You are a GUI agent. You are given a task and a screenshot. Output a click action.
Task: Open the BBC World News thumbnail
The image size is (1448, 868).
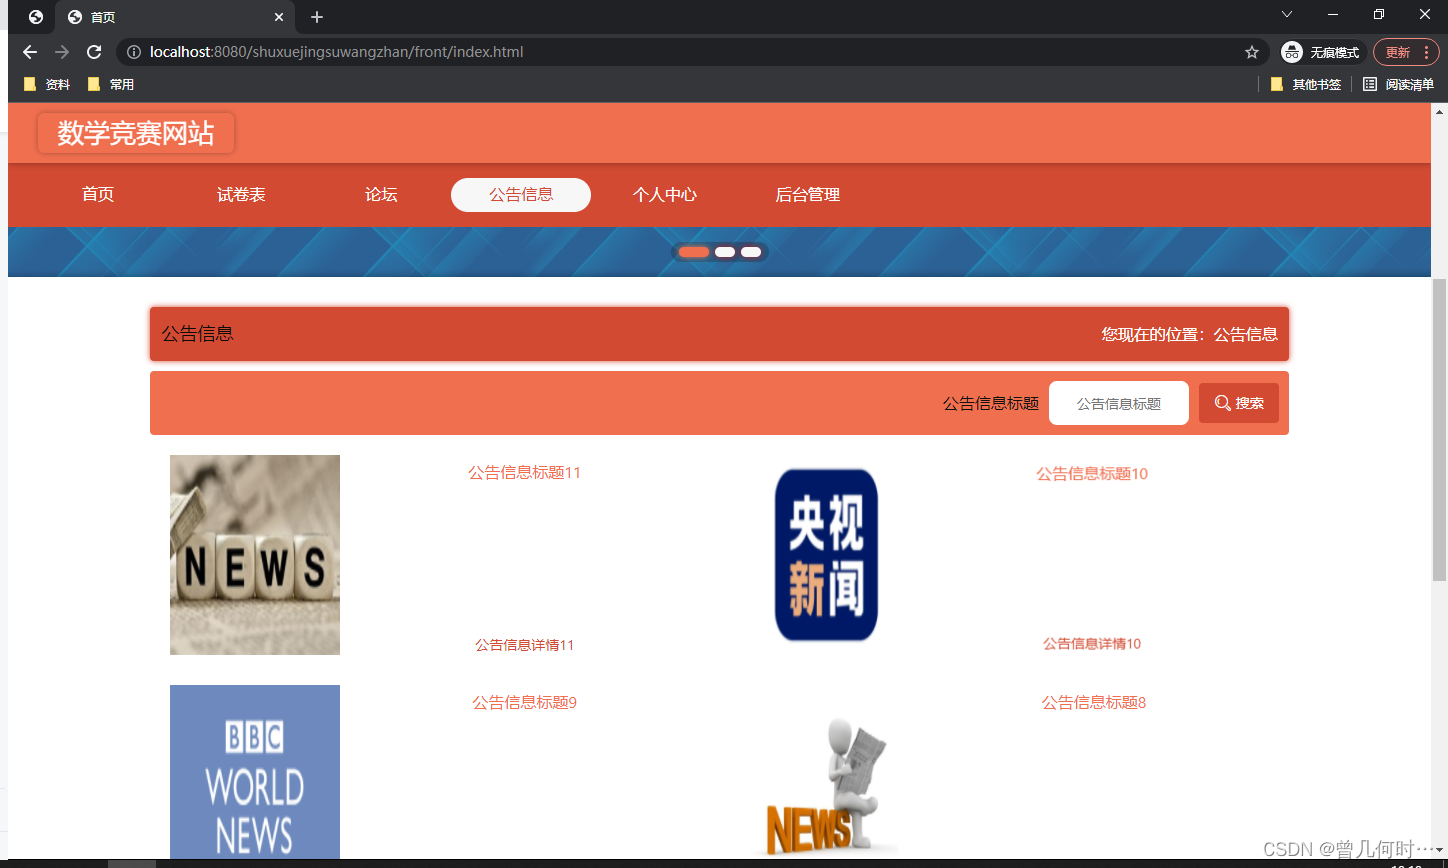pos(255,772)
